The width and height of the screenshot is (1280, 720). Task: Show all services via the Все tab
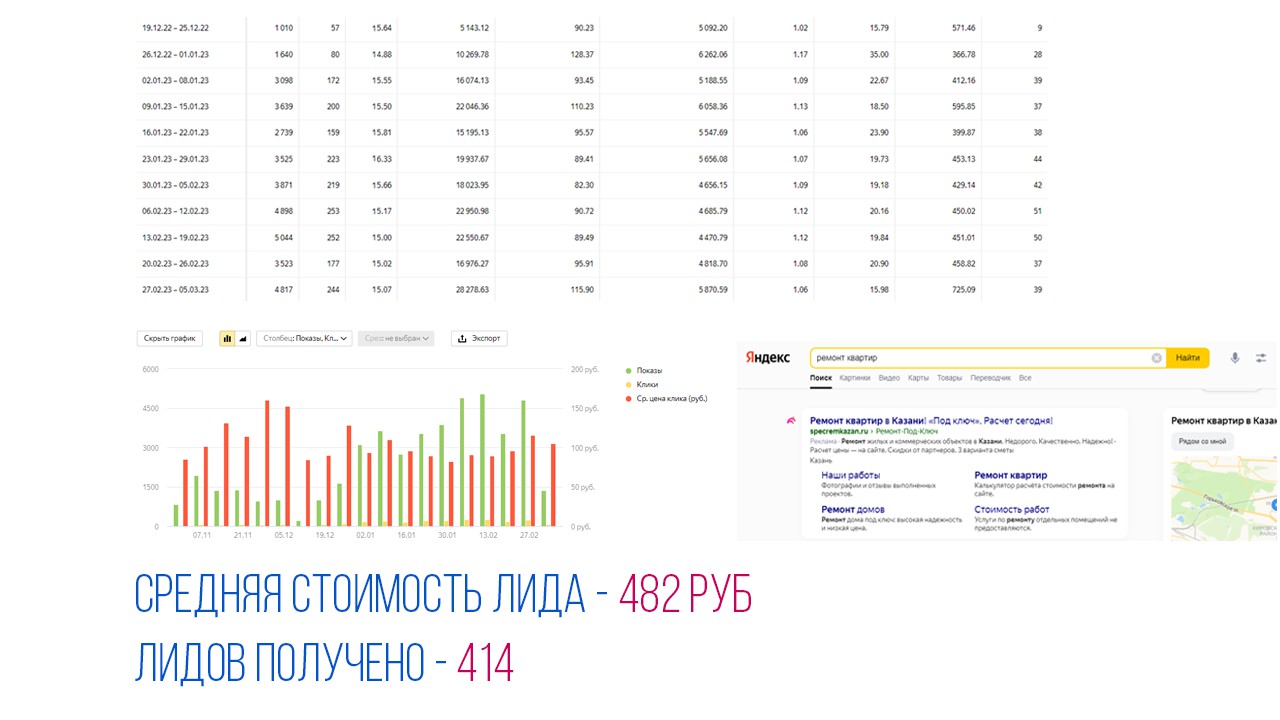(1025, 379)
